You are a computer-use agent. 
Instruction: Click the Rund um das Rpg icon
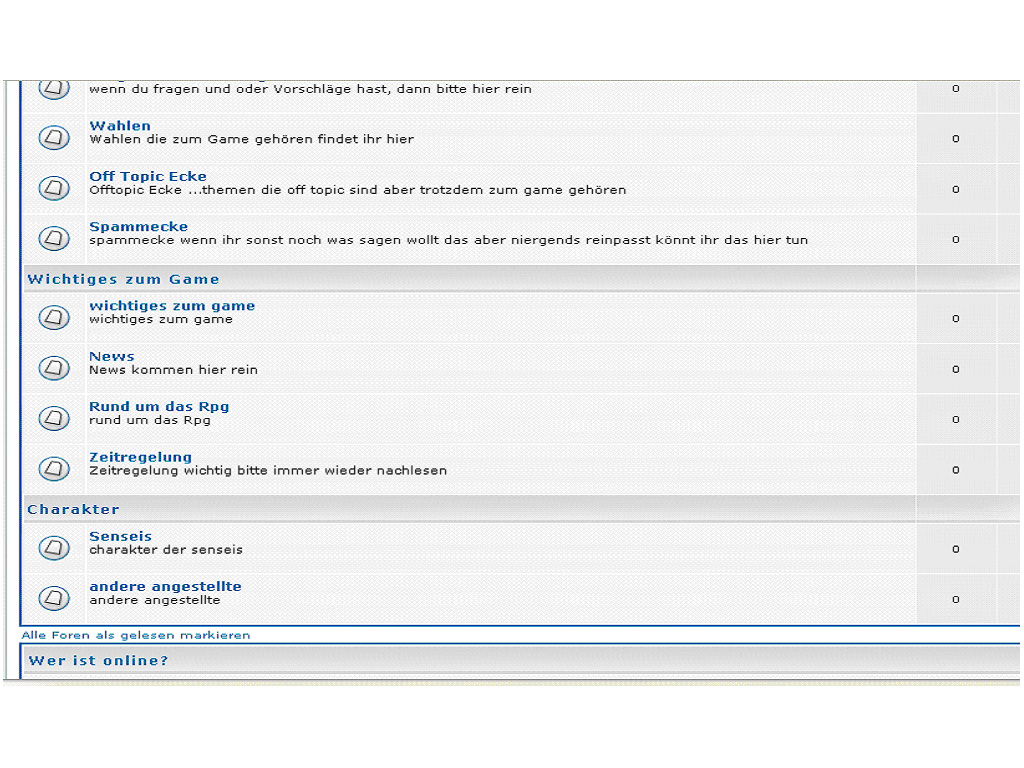[x=54, y=418]
